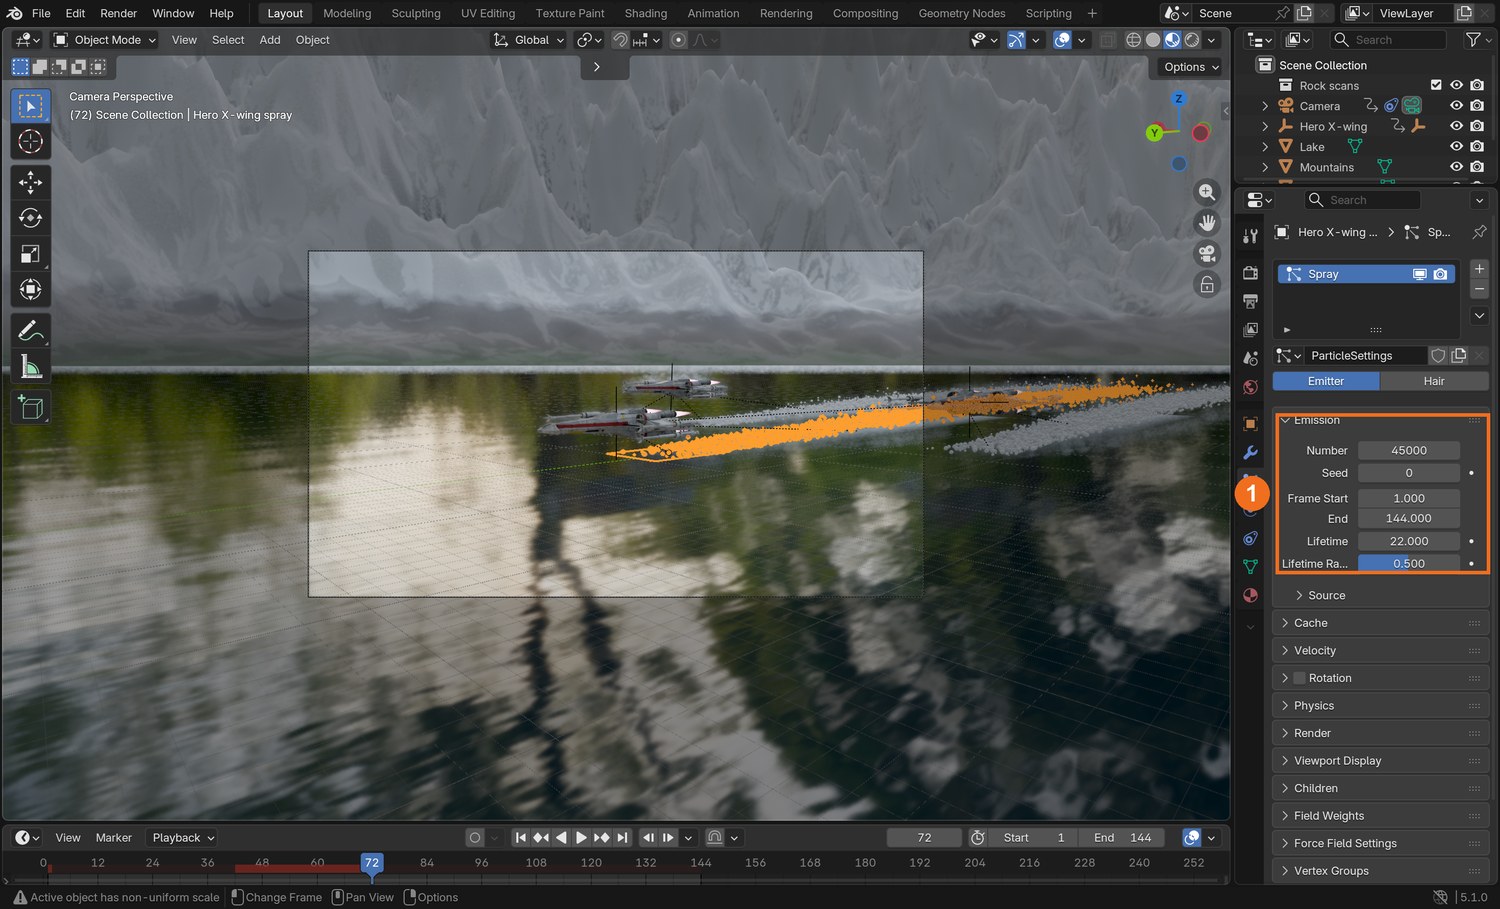
Task: Expand the Children panel
Action: pyautogui.click(x=1381, y=789)
